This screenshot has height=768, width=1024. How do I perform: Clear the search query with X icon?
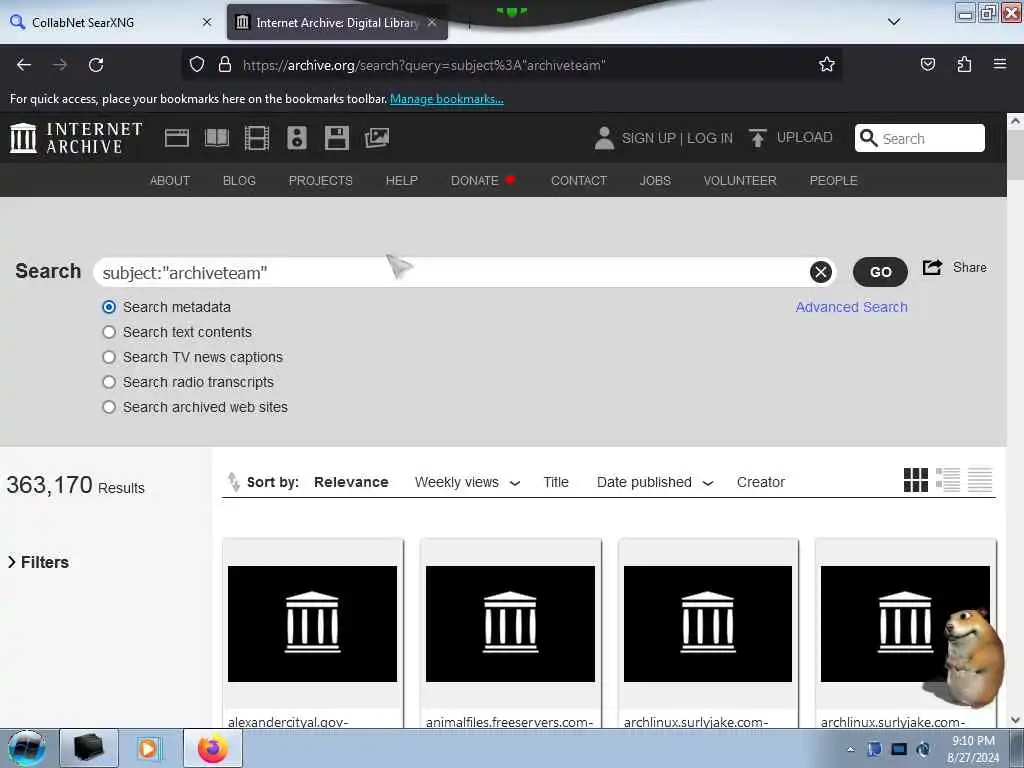pyautogui.click(x=821, y=272)
